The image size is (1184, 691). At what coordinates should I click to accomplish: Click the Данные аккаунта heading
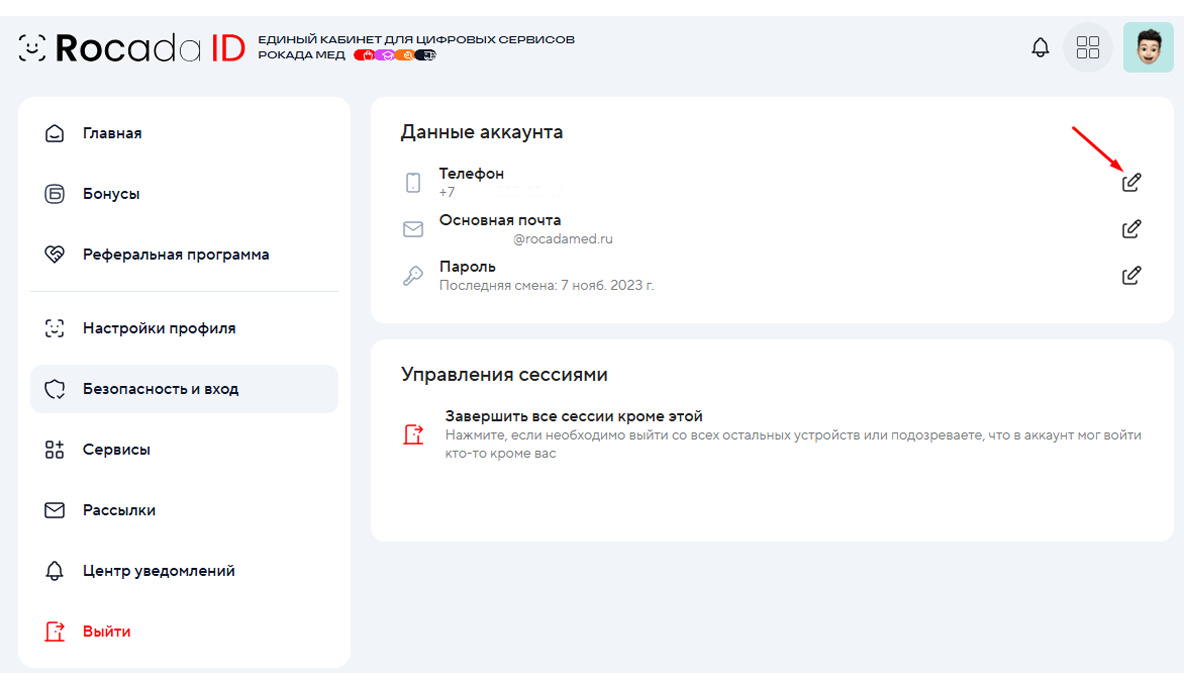click(x=482, y=132)
